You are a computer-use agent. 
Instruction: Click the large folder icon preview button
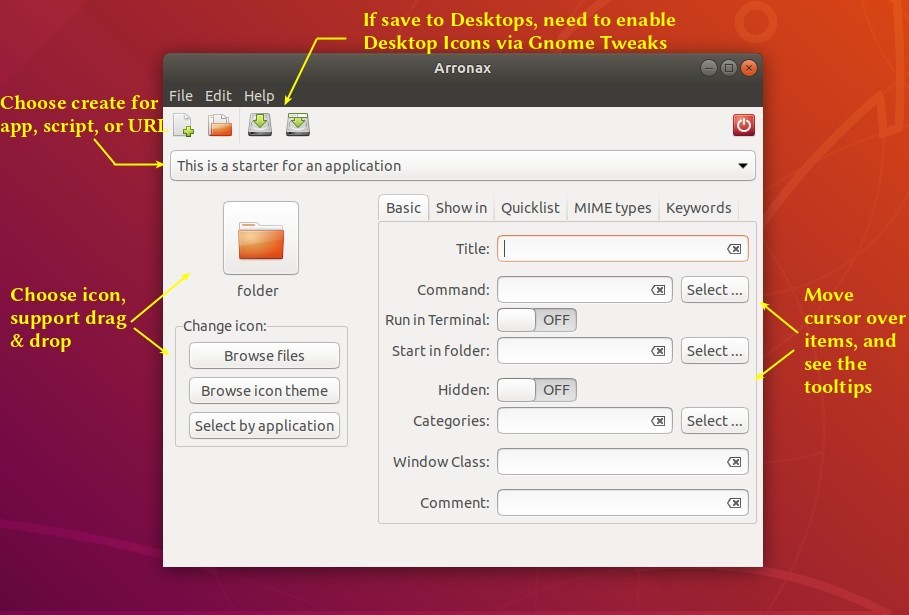pos(261,238)
